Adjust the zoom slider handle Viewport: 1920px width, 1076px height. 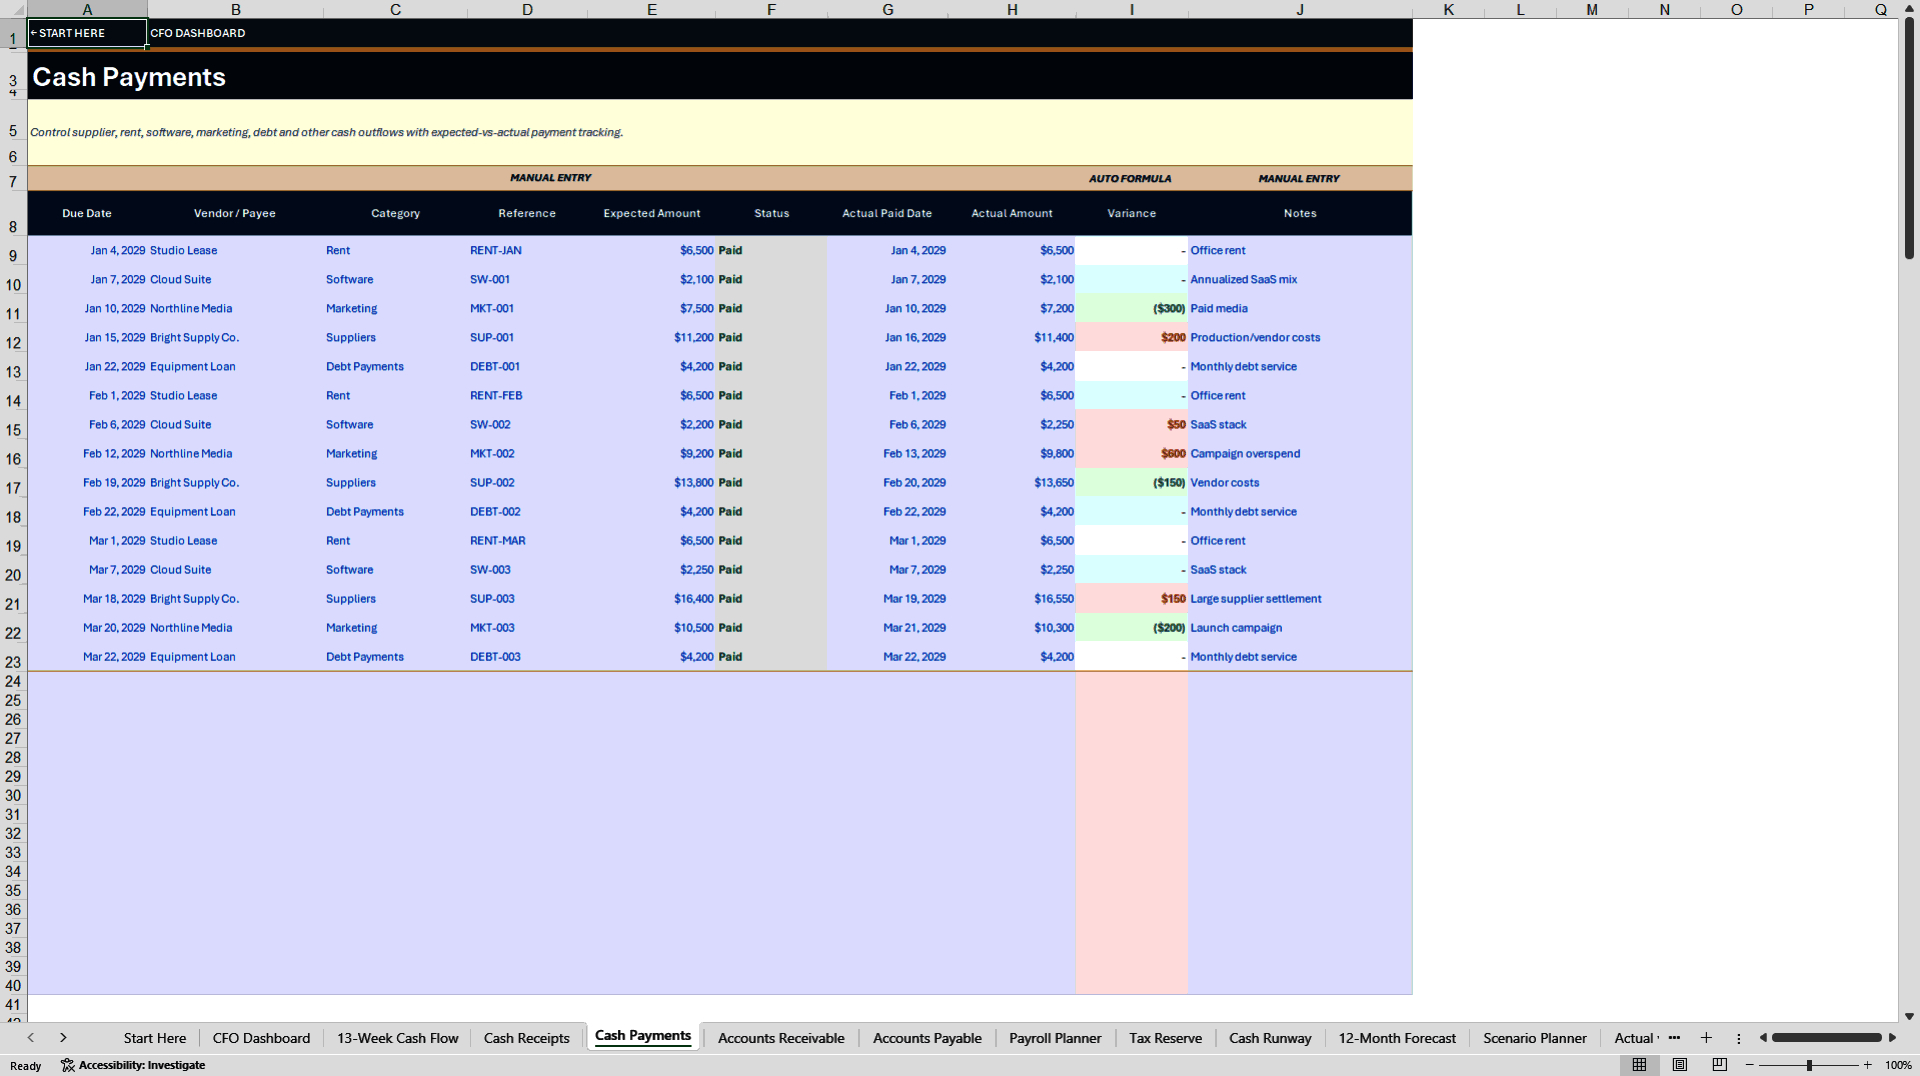tap(1809, 1065)
